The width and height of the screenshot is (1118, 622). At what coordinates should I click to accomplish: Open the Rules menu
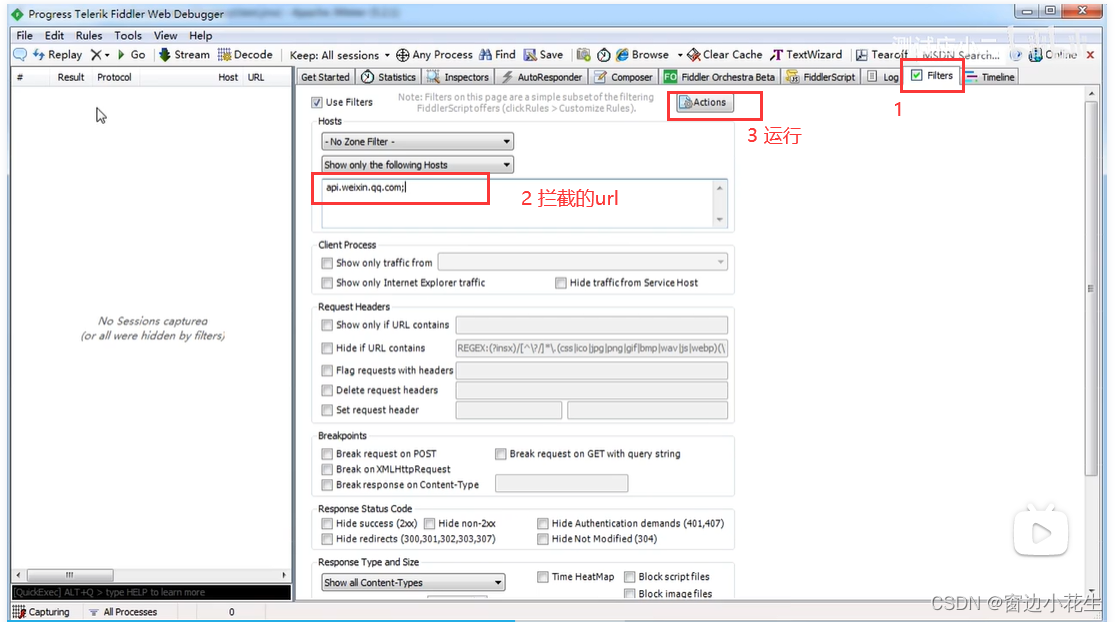tap(89, 36)
